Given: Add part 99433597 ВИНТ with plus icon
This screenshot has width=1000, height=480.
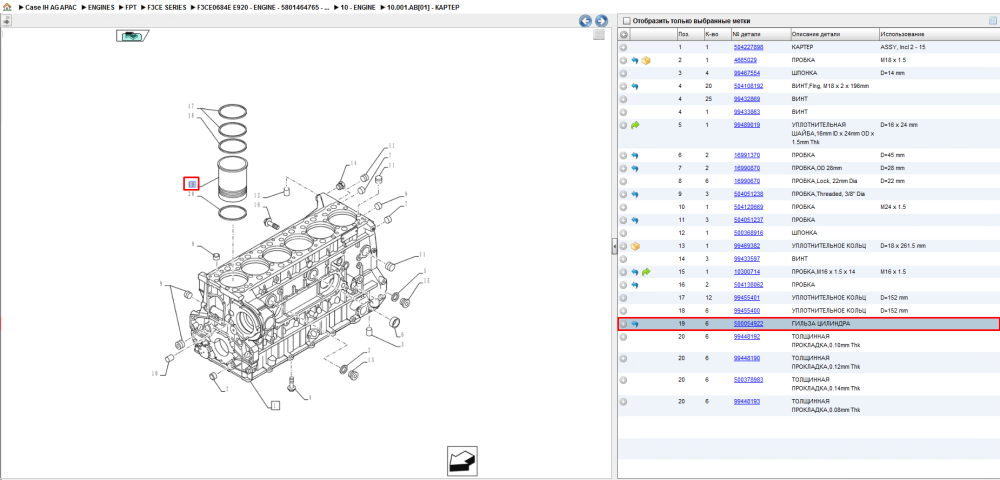Looking at the screenshot, I should point(624,259).
